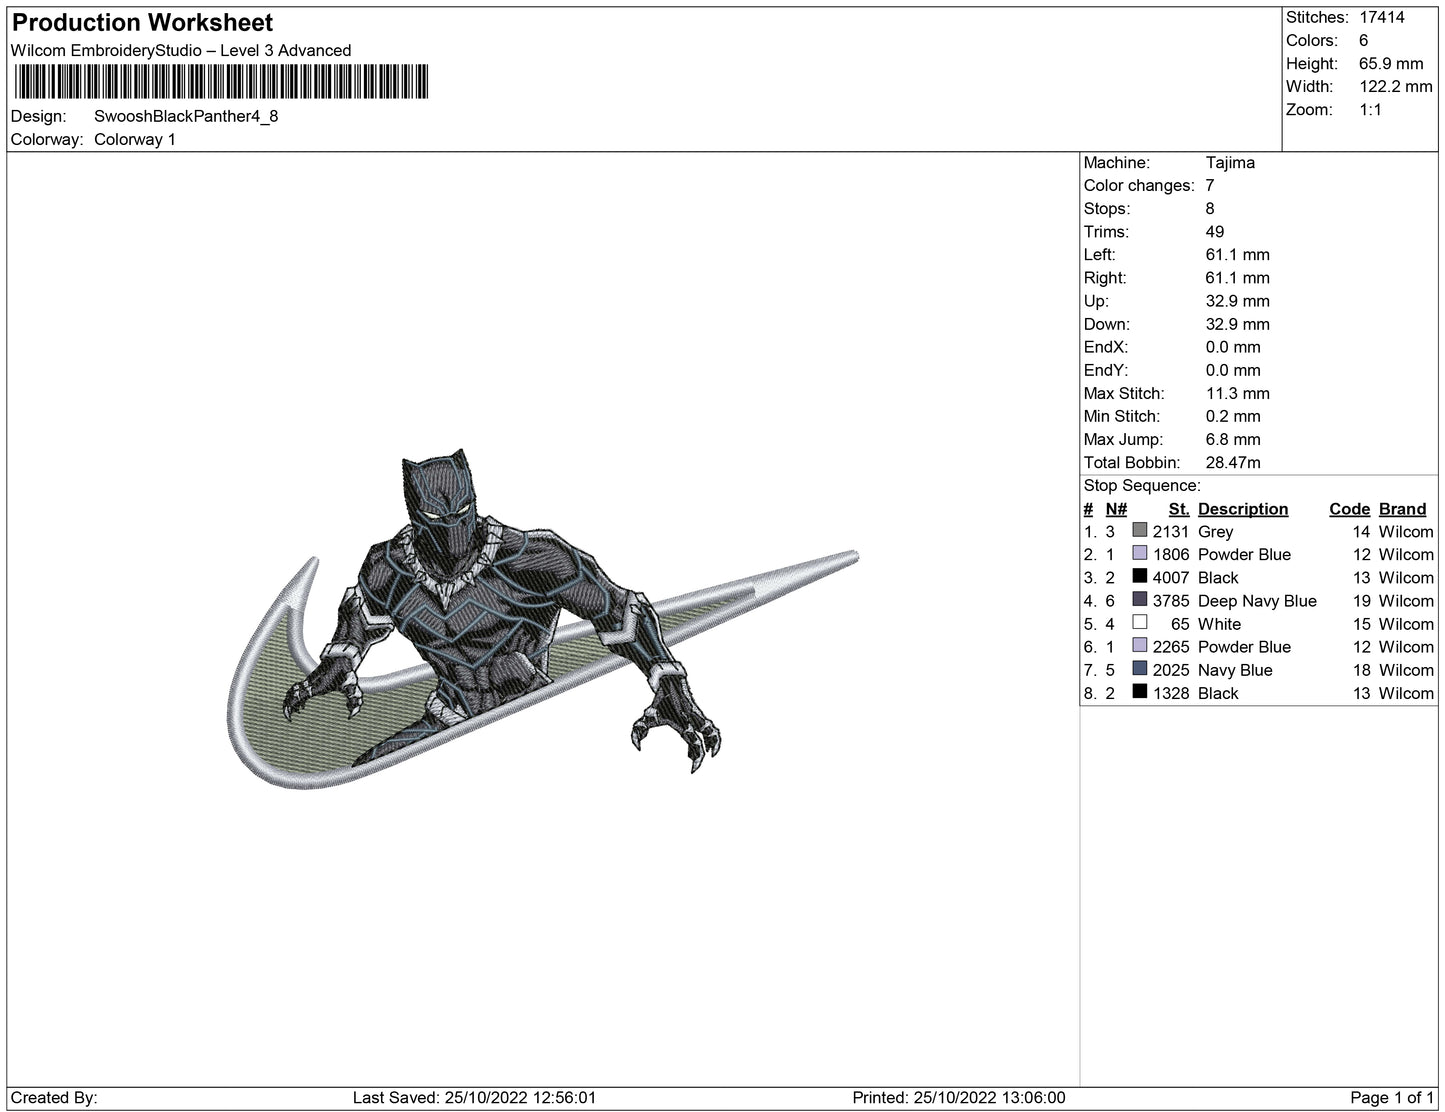This screenshot has width=1445, height=1112.
Task: Click the Grey description in the stop sequence
Action: click(x=1215, y=531)
